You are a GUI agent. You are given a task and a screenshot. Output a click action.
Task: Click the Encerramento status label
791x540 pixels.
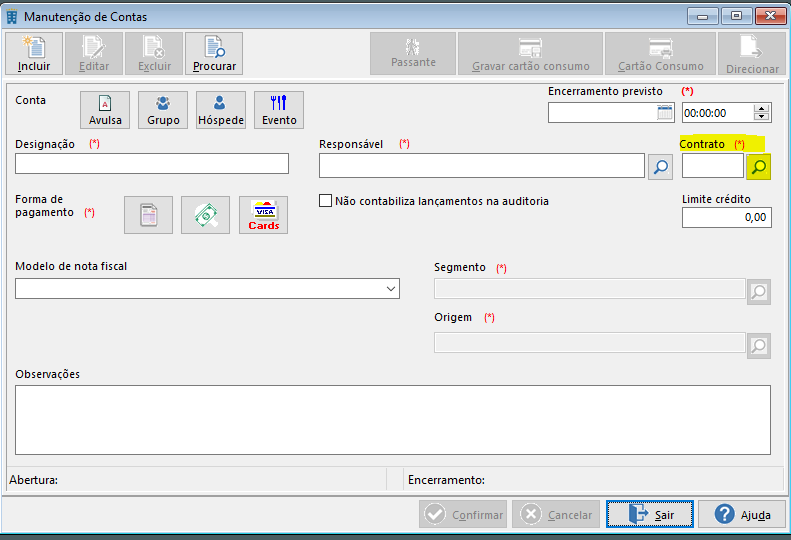(446, 480)
